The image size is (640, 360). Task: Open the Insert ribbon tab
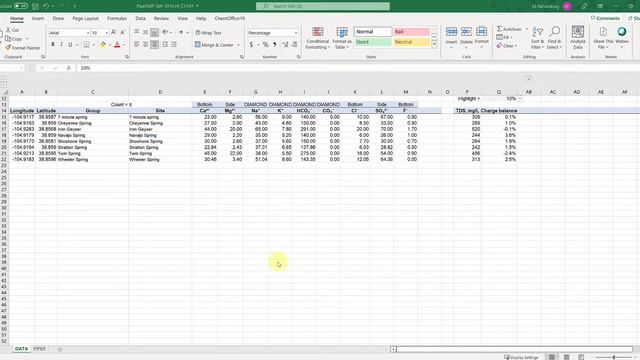pos(38,19)
